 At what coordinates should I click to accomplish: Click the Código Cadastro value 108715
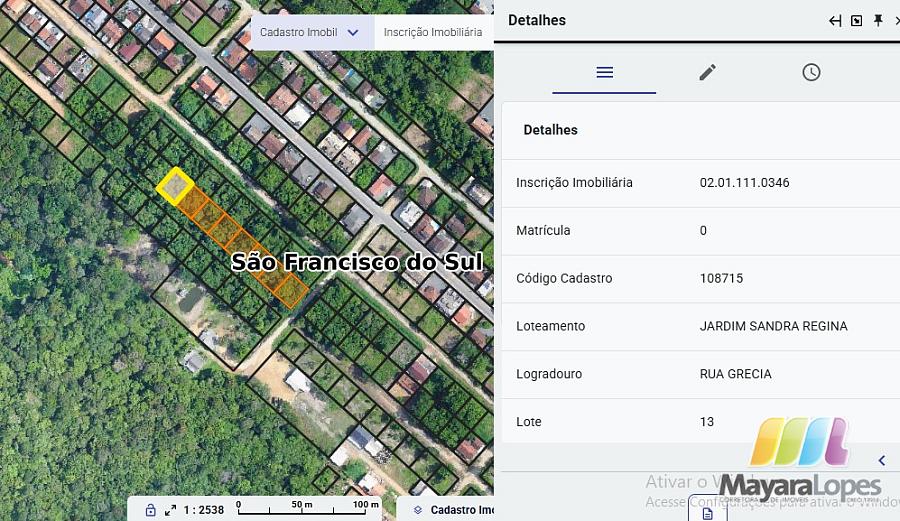tap(721, 278)
